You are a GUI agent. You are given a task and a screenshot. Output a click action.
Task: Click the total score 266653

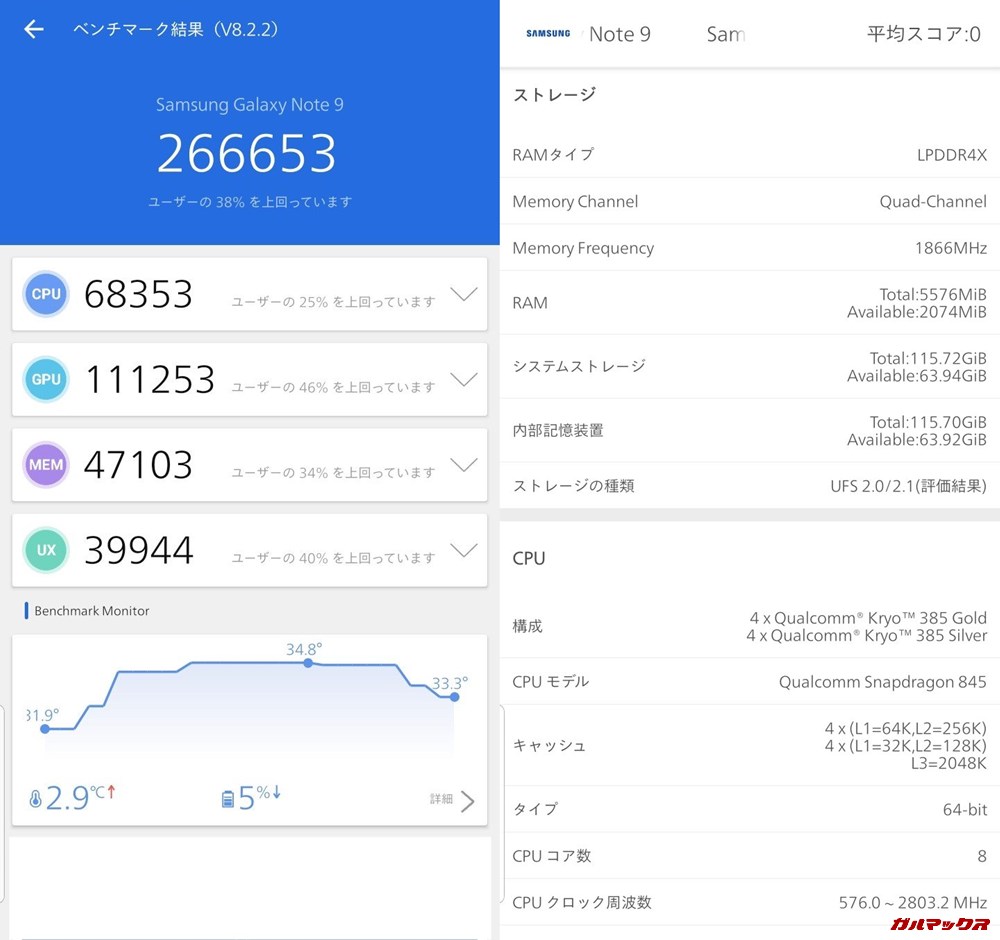tap(249, 152)
